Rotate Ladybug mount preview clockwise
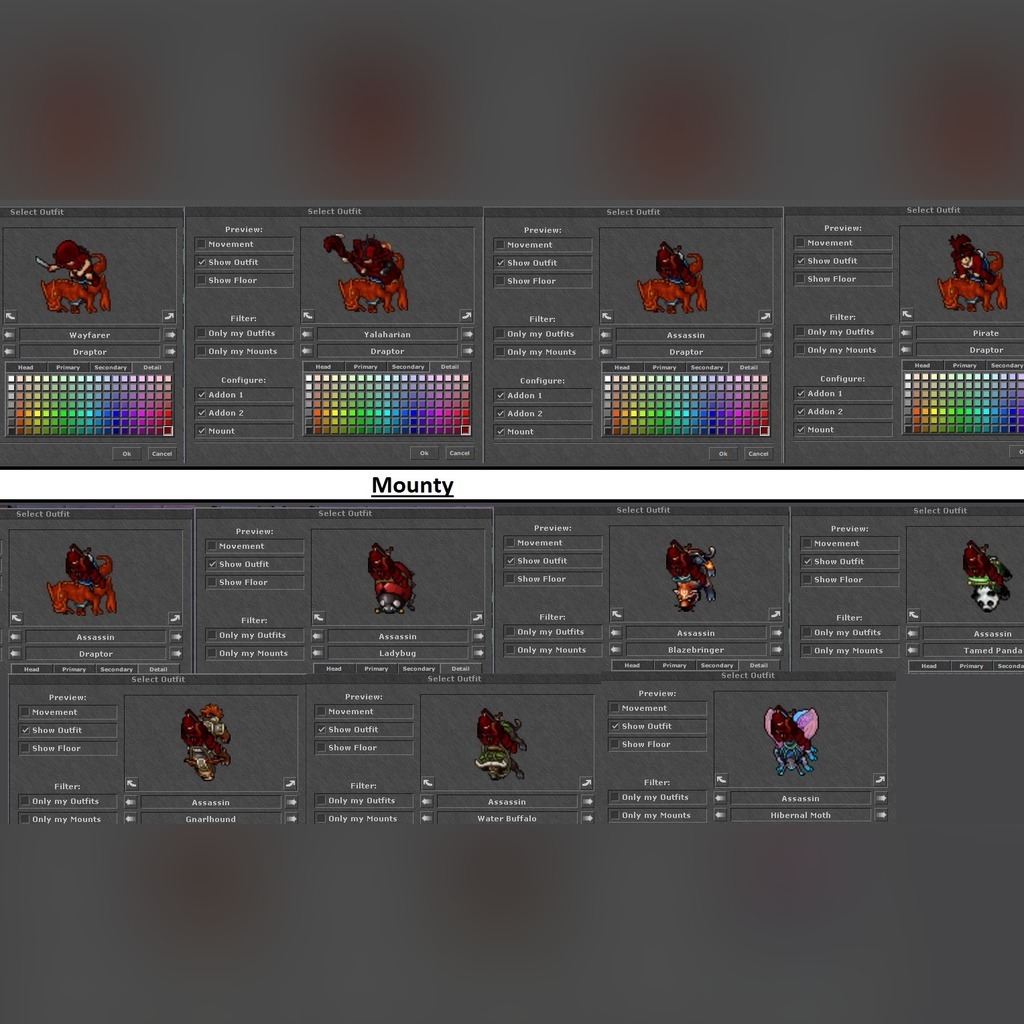Viewport: 1024px width, 1024px height. click(477, 617)
